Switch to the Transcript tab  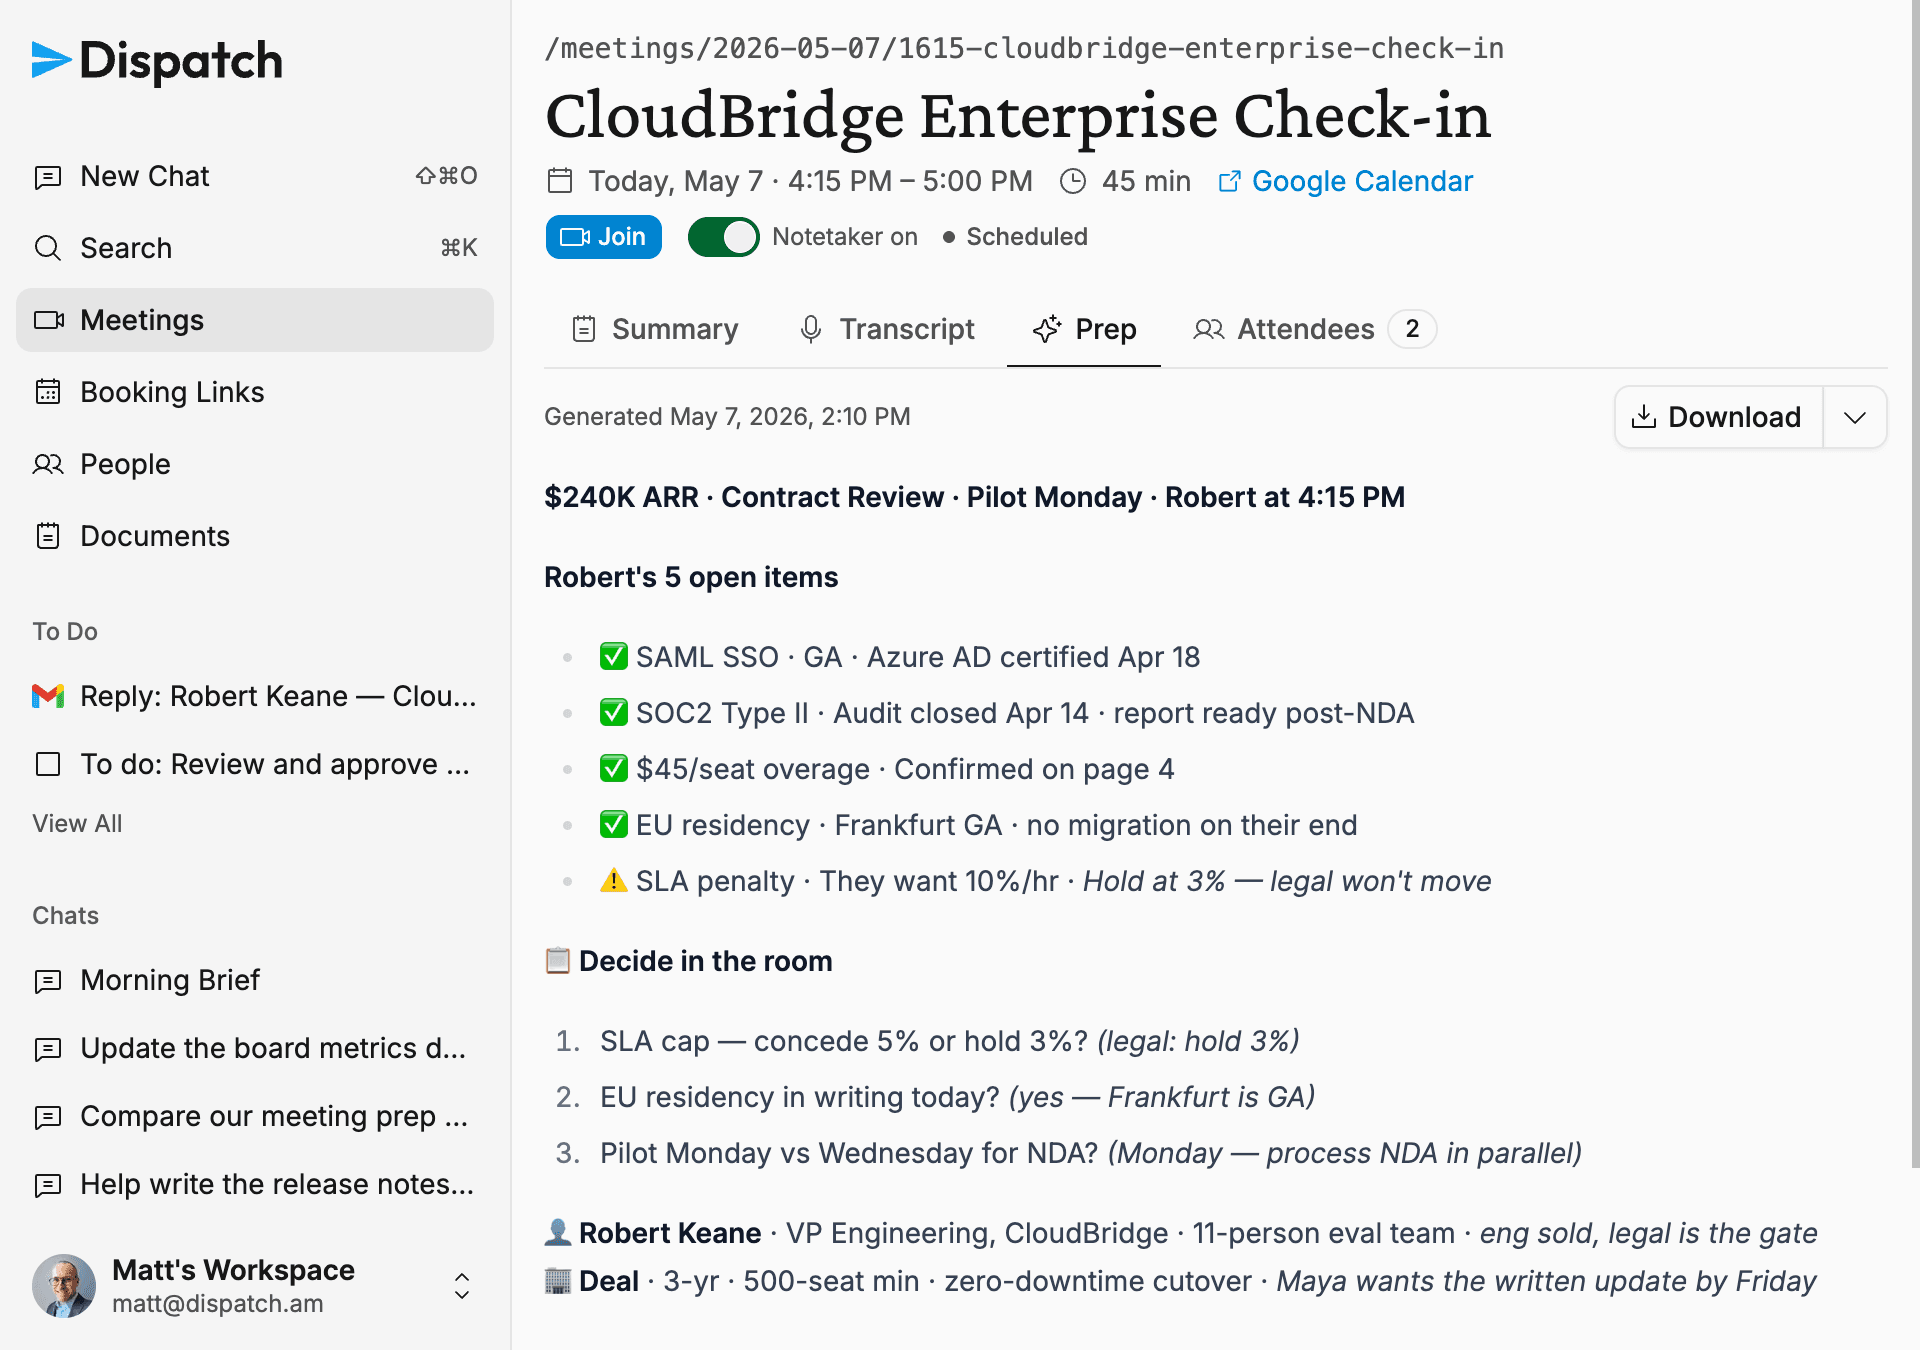[888, 329]
